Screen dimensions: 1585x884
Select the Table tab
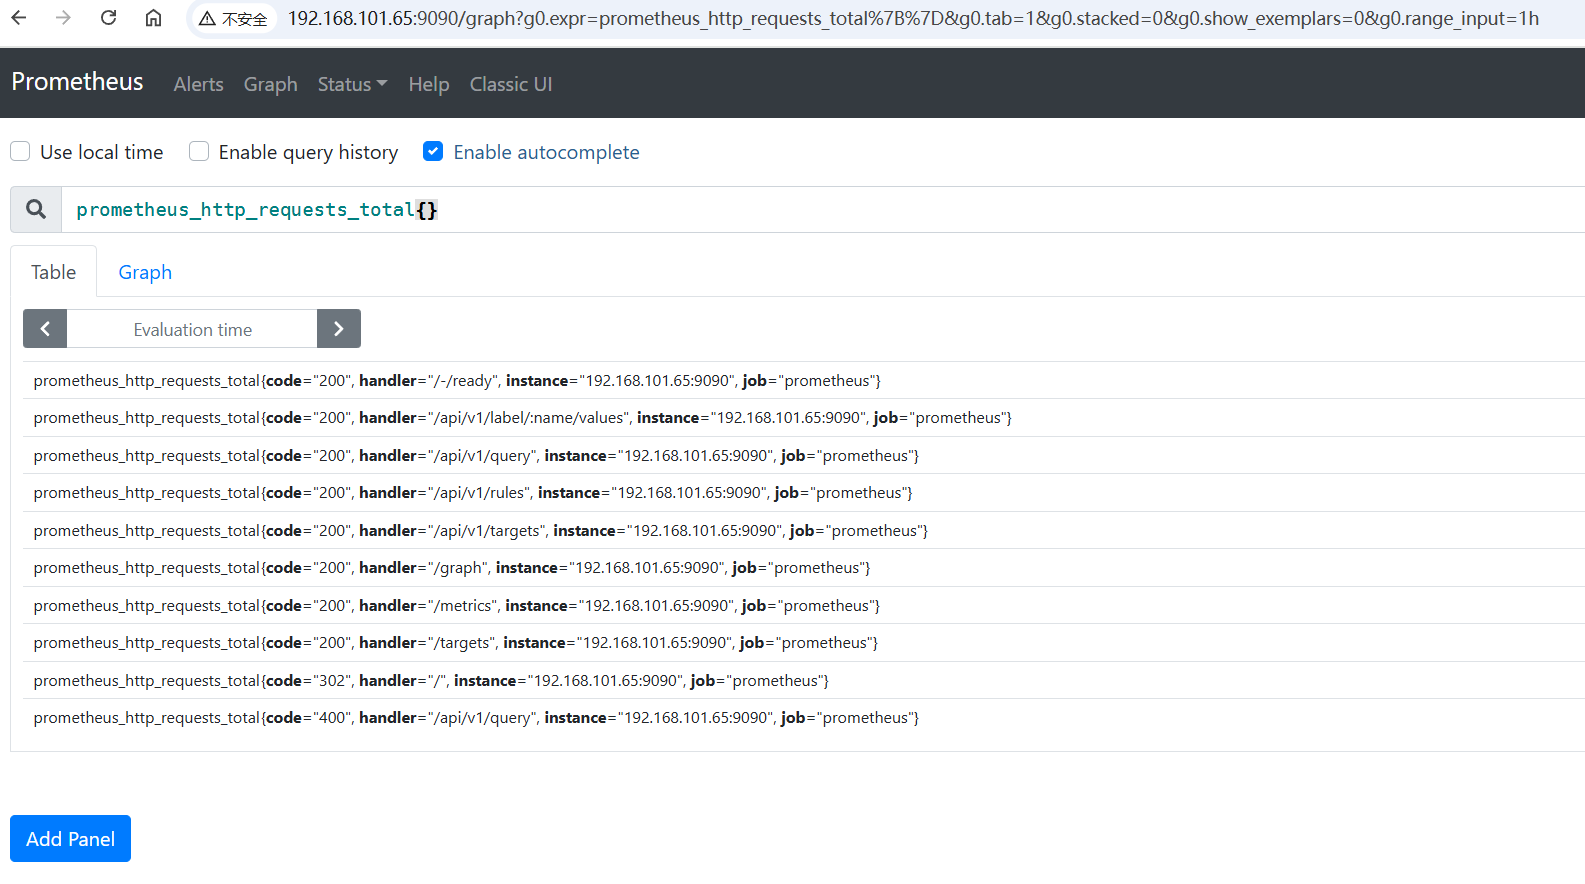(x=53, y=272)
